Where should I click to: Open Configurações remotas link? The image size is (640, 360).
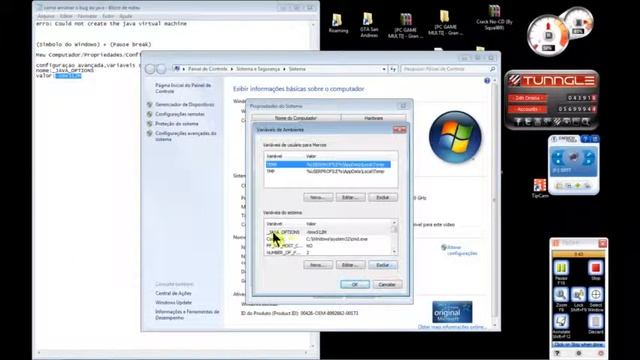coord(180,114)
